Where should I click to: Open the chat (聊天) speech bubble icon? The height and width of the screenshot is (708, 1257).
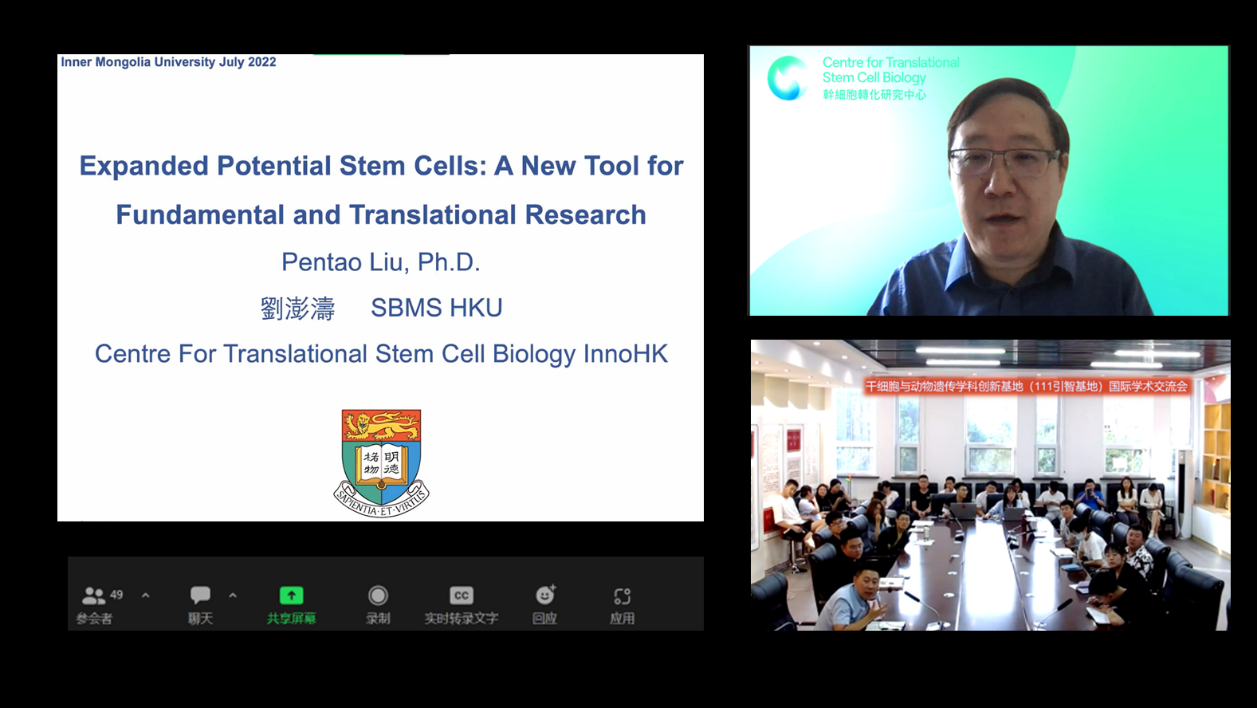tap(200, 596)
